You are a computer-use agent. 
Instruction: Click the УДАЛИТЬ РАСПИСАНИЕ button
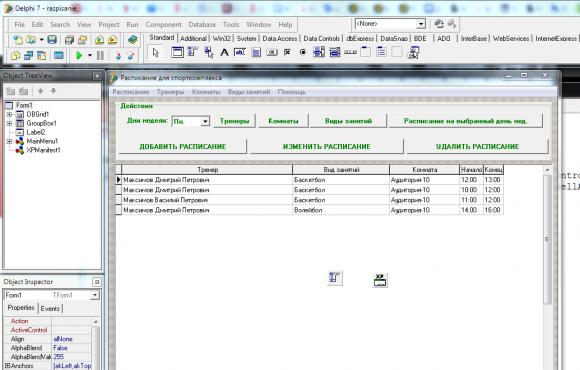tap(477, 147)
